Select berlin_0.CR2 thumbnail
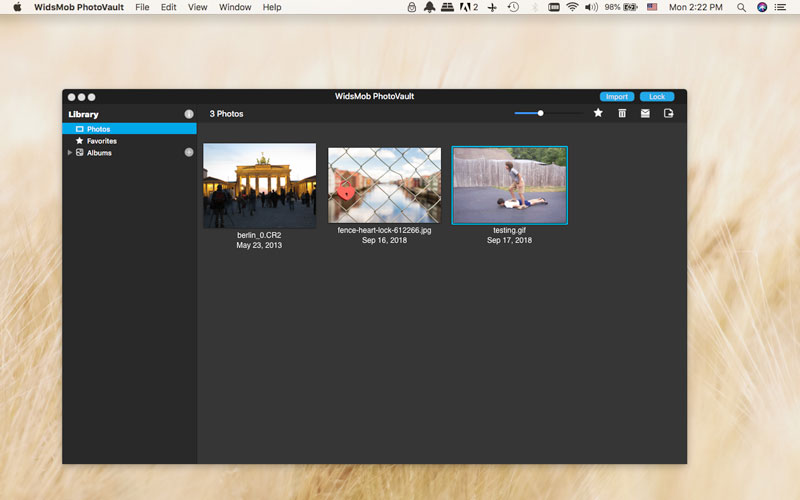Image resolution: width=800 pixels, height=500 pixels. coord(260,186)
